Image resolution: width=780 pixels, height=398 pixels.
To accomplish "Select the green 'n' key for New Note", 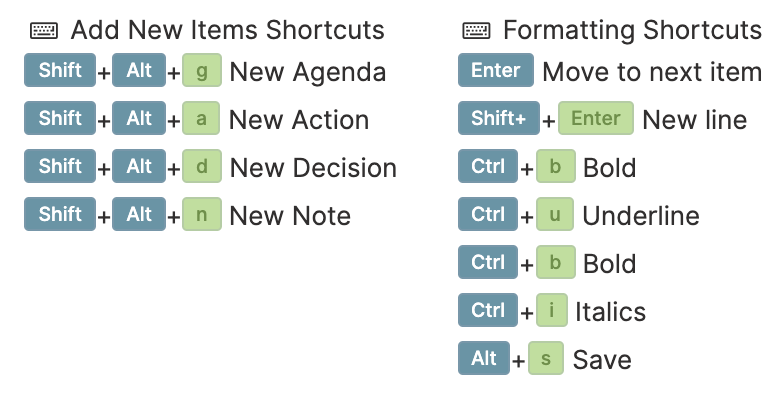I will [x=201, y=214].
